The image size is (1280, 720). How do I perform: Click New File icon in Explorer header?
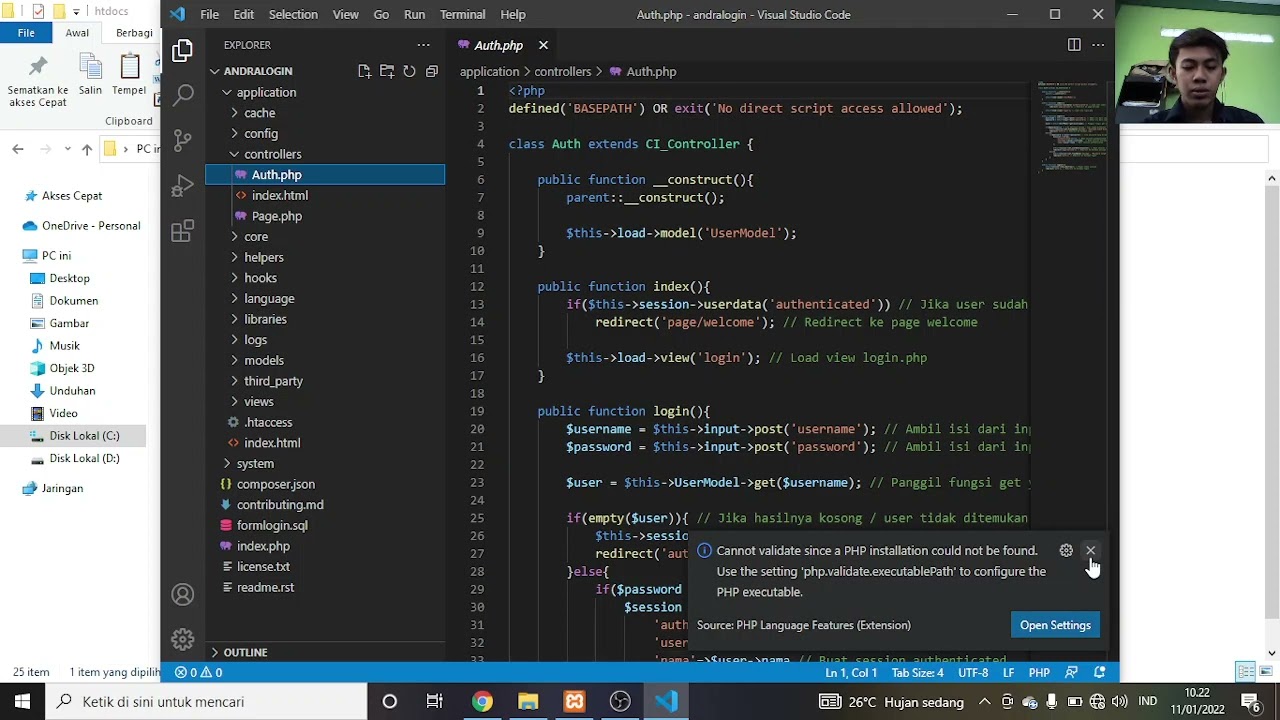tap(364, 71)
